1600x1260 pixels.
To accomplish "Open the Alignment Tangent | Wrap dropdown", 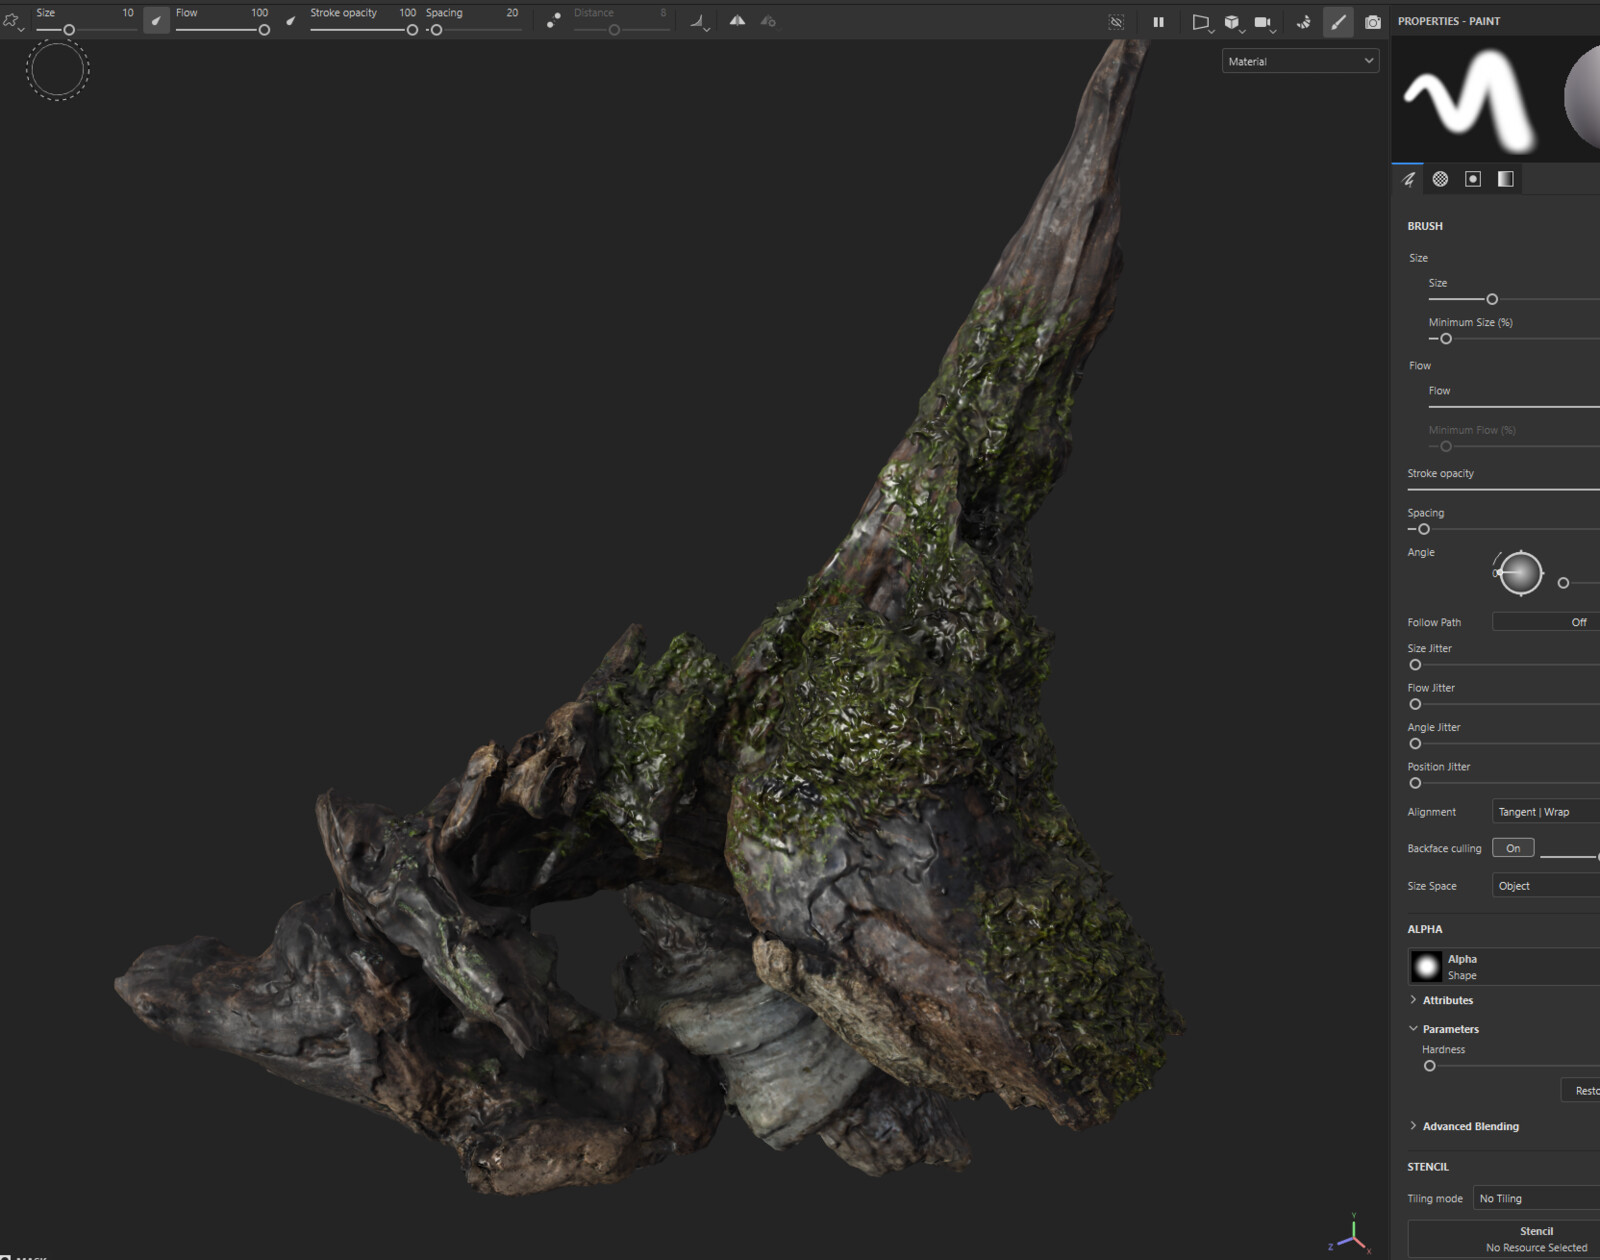I will point(1546,812).
